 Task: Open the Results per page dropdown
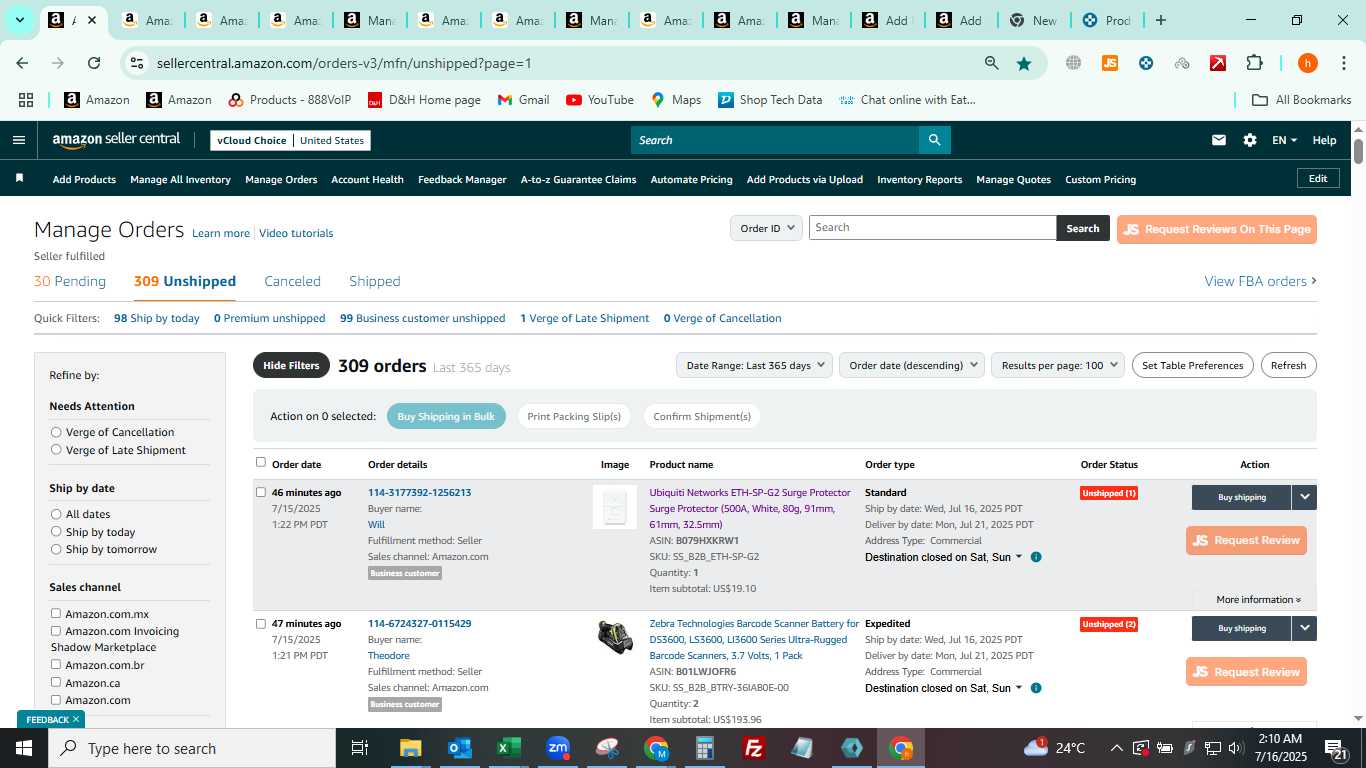1058,365
